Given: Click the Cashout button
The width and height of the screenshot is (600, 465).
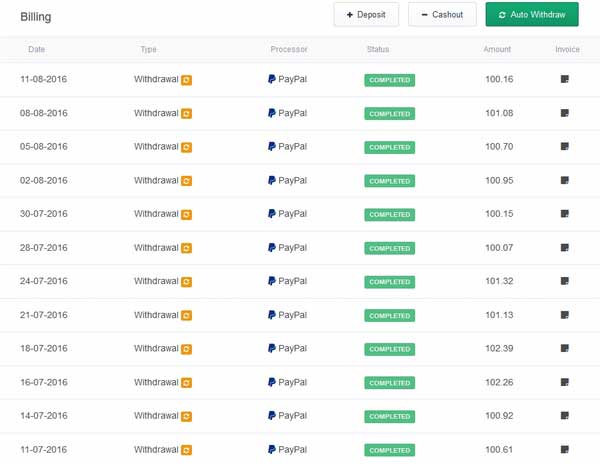Looking at the screenshot, I should pyautogui.click(x=442, y=15).
